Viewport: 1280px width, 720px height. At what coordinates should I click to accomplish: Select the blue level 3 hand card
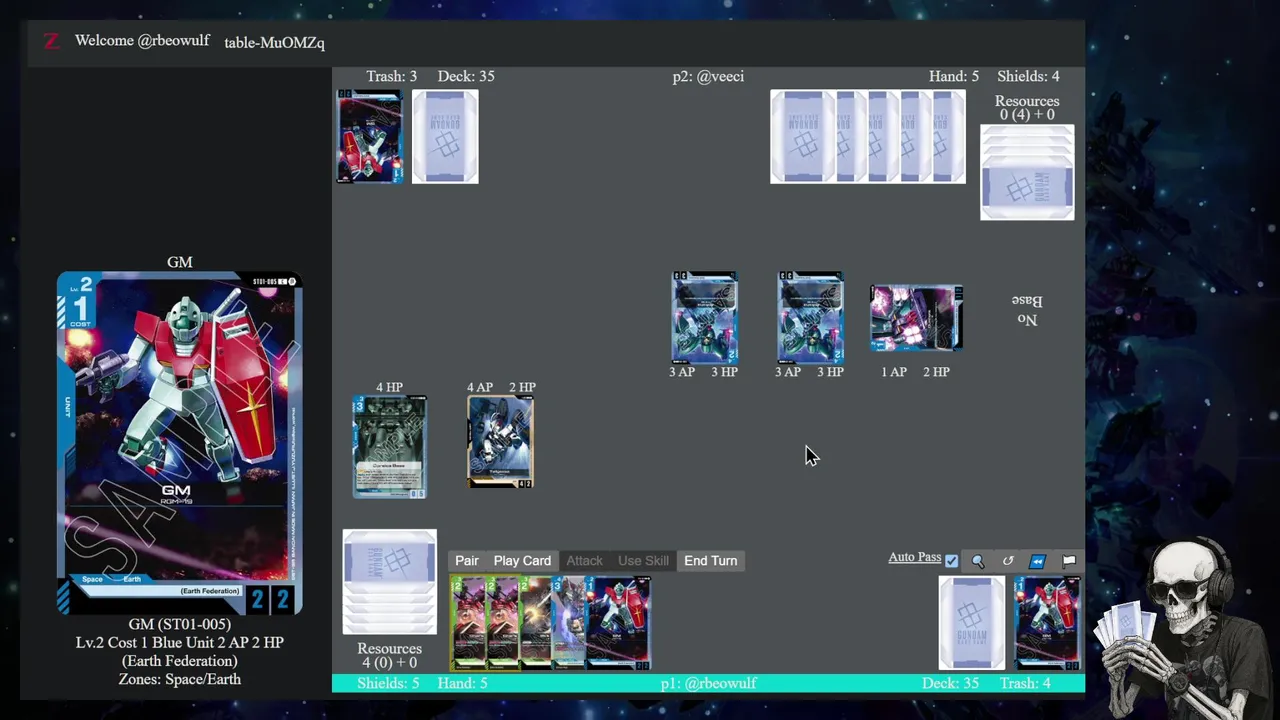(x=568, y=622)
